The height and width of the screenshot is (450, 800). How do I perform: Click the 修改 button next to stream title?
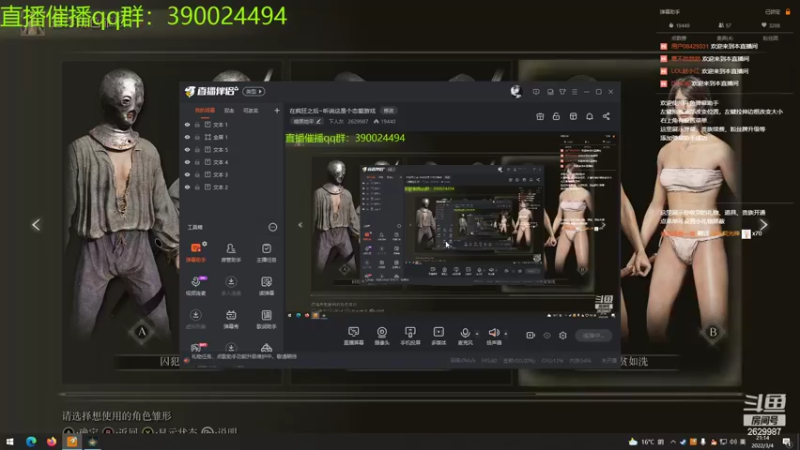point(389,111)
